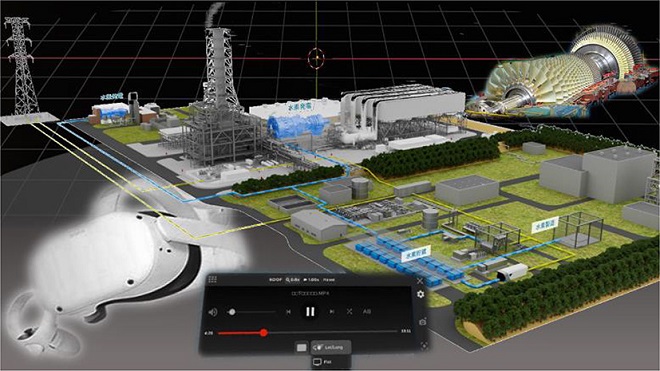Skip to the next track
This screenshot has width=660, height=371.
332,312
